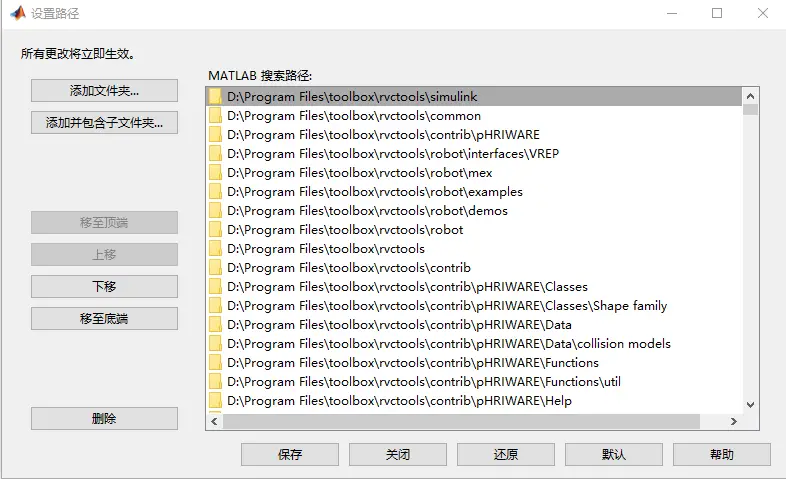Image resolution: width=786 pixels, height=479 pixels.
Task: Click up arrow of vertical scrollbar
Action: point(750,96)
